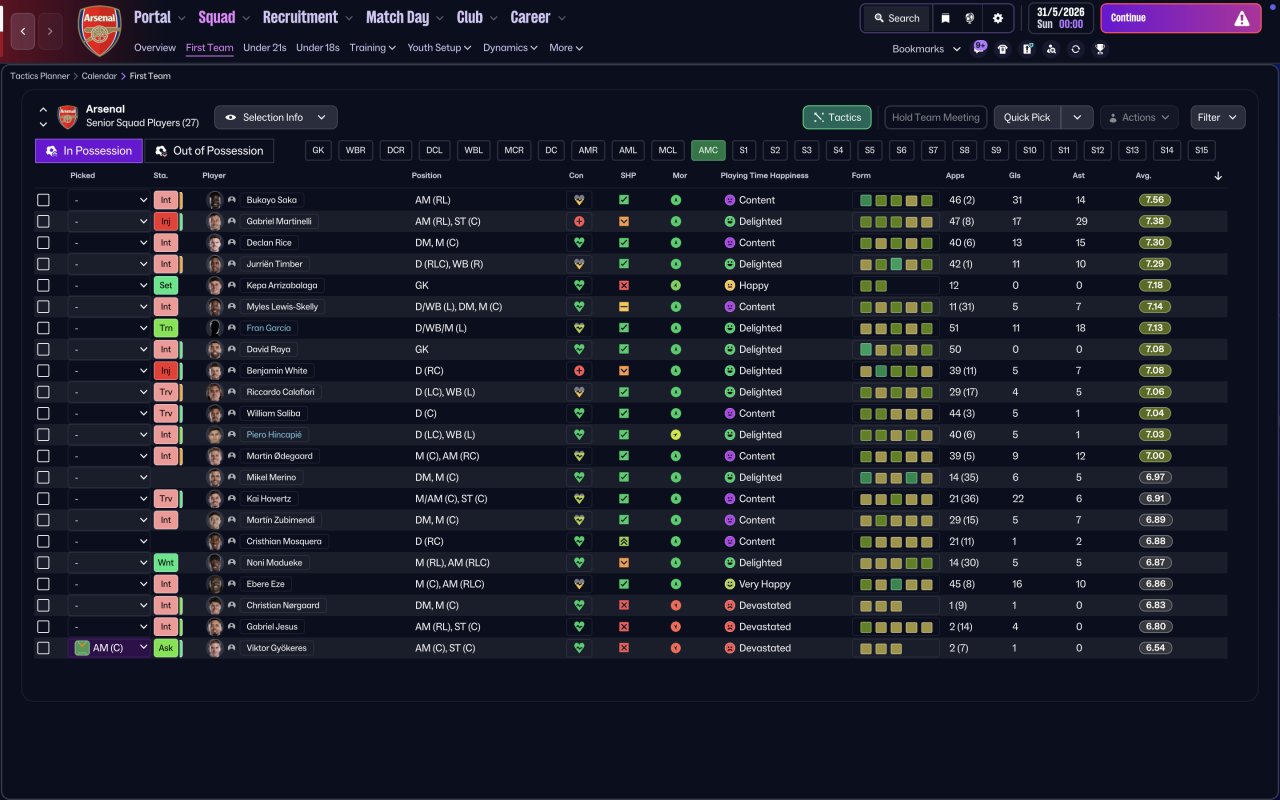Click the Set status badge for Kepa Arrizabalaga

[x=166, y=285]
